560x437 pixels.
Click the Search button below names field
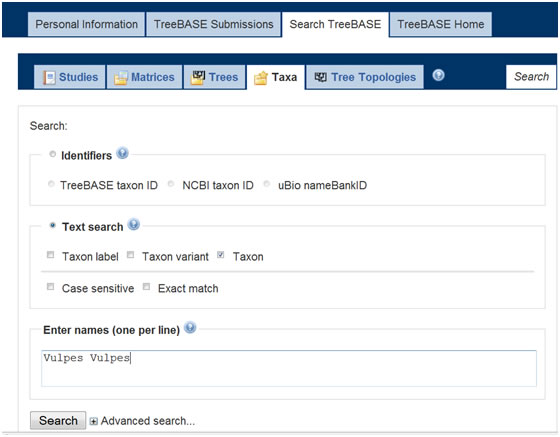(58, 421)
